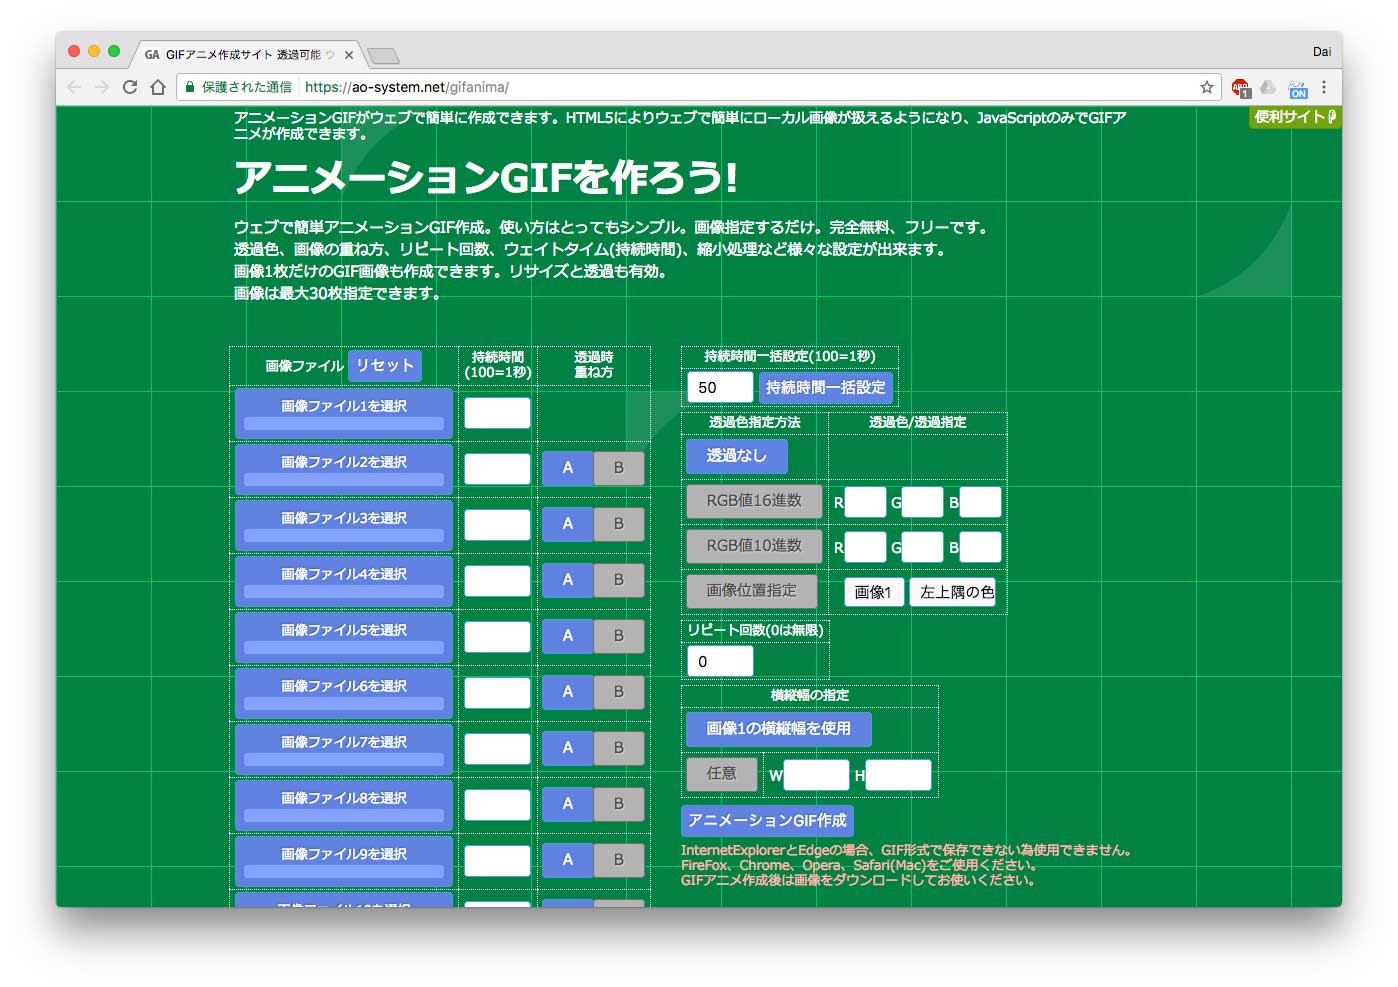Image resolution: width=1398 pixels, height=987 pixels.
Task: Close the GIFアニメ作成サイト tab
Action: [x=349, y=55]
